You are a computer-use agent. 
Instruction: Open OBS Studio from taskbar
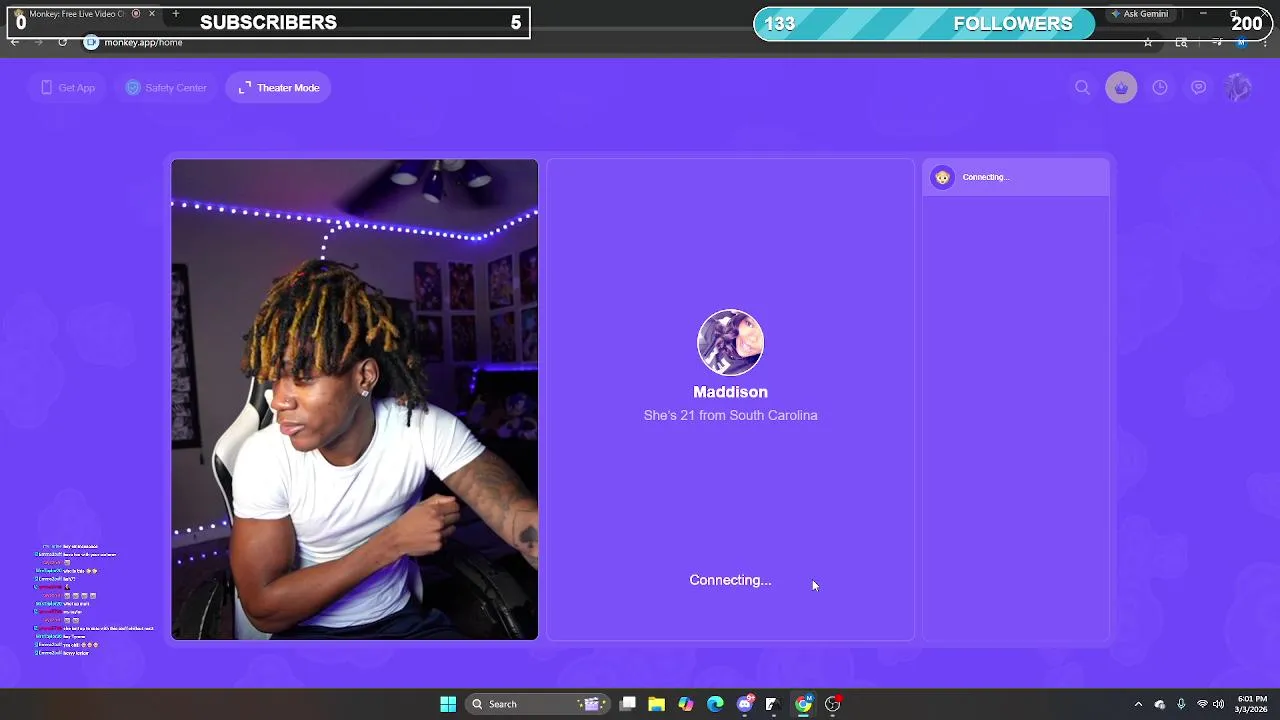click(832, 704)
